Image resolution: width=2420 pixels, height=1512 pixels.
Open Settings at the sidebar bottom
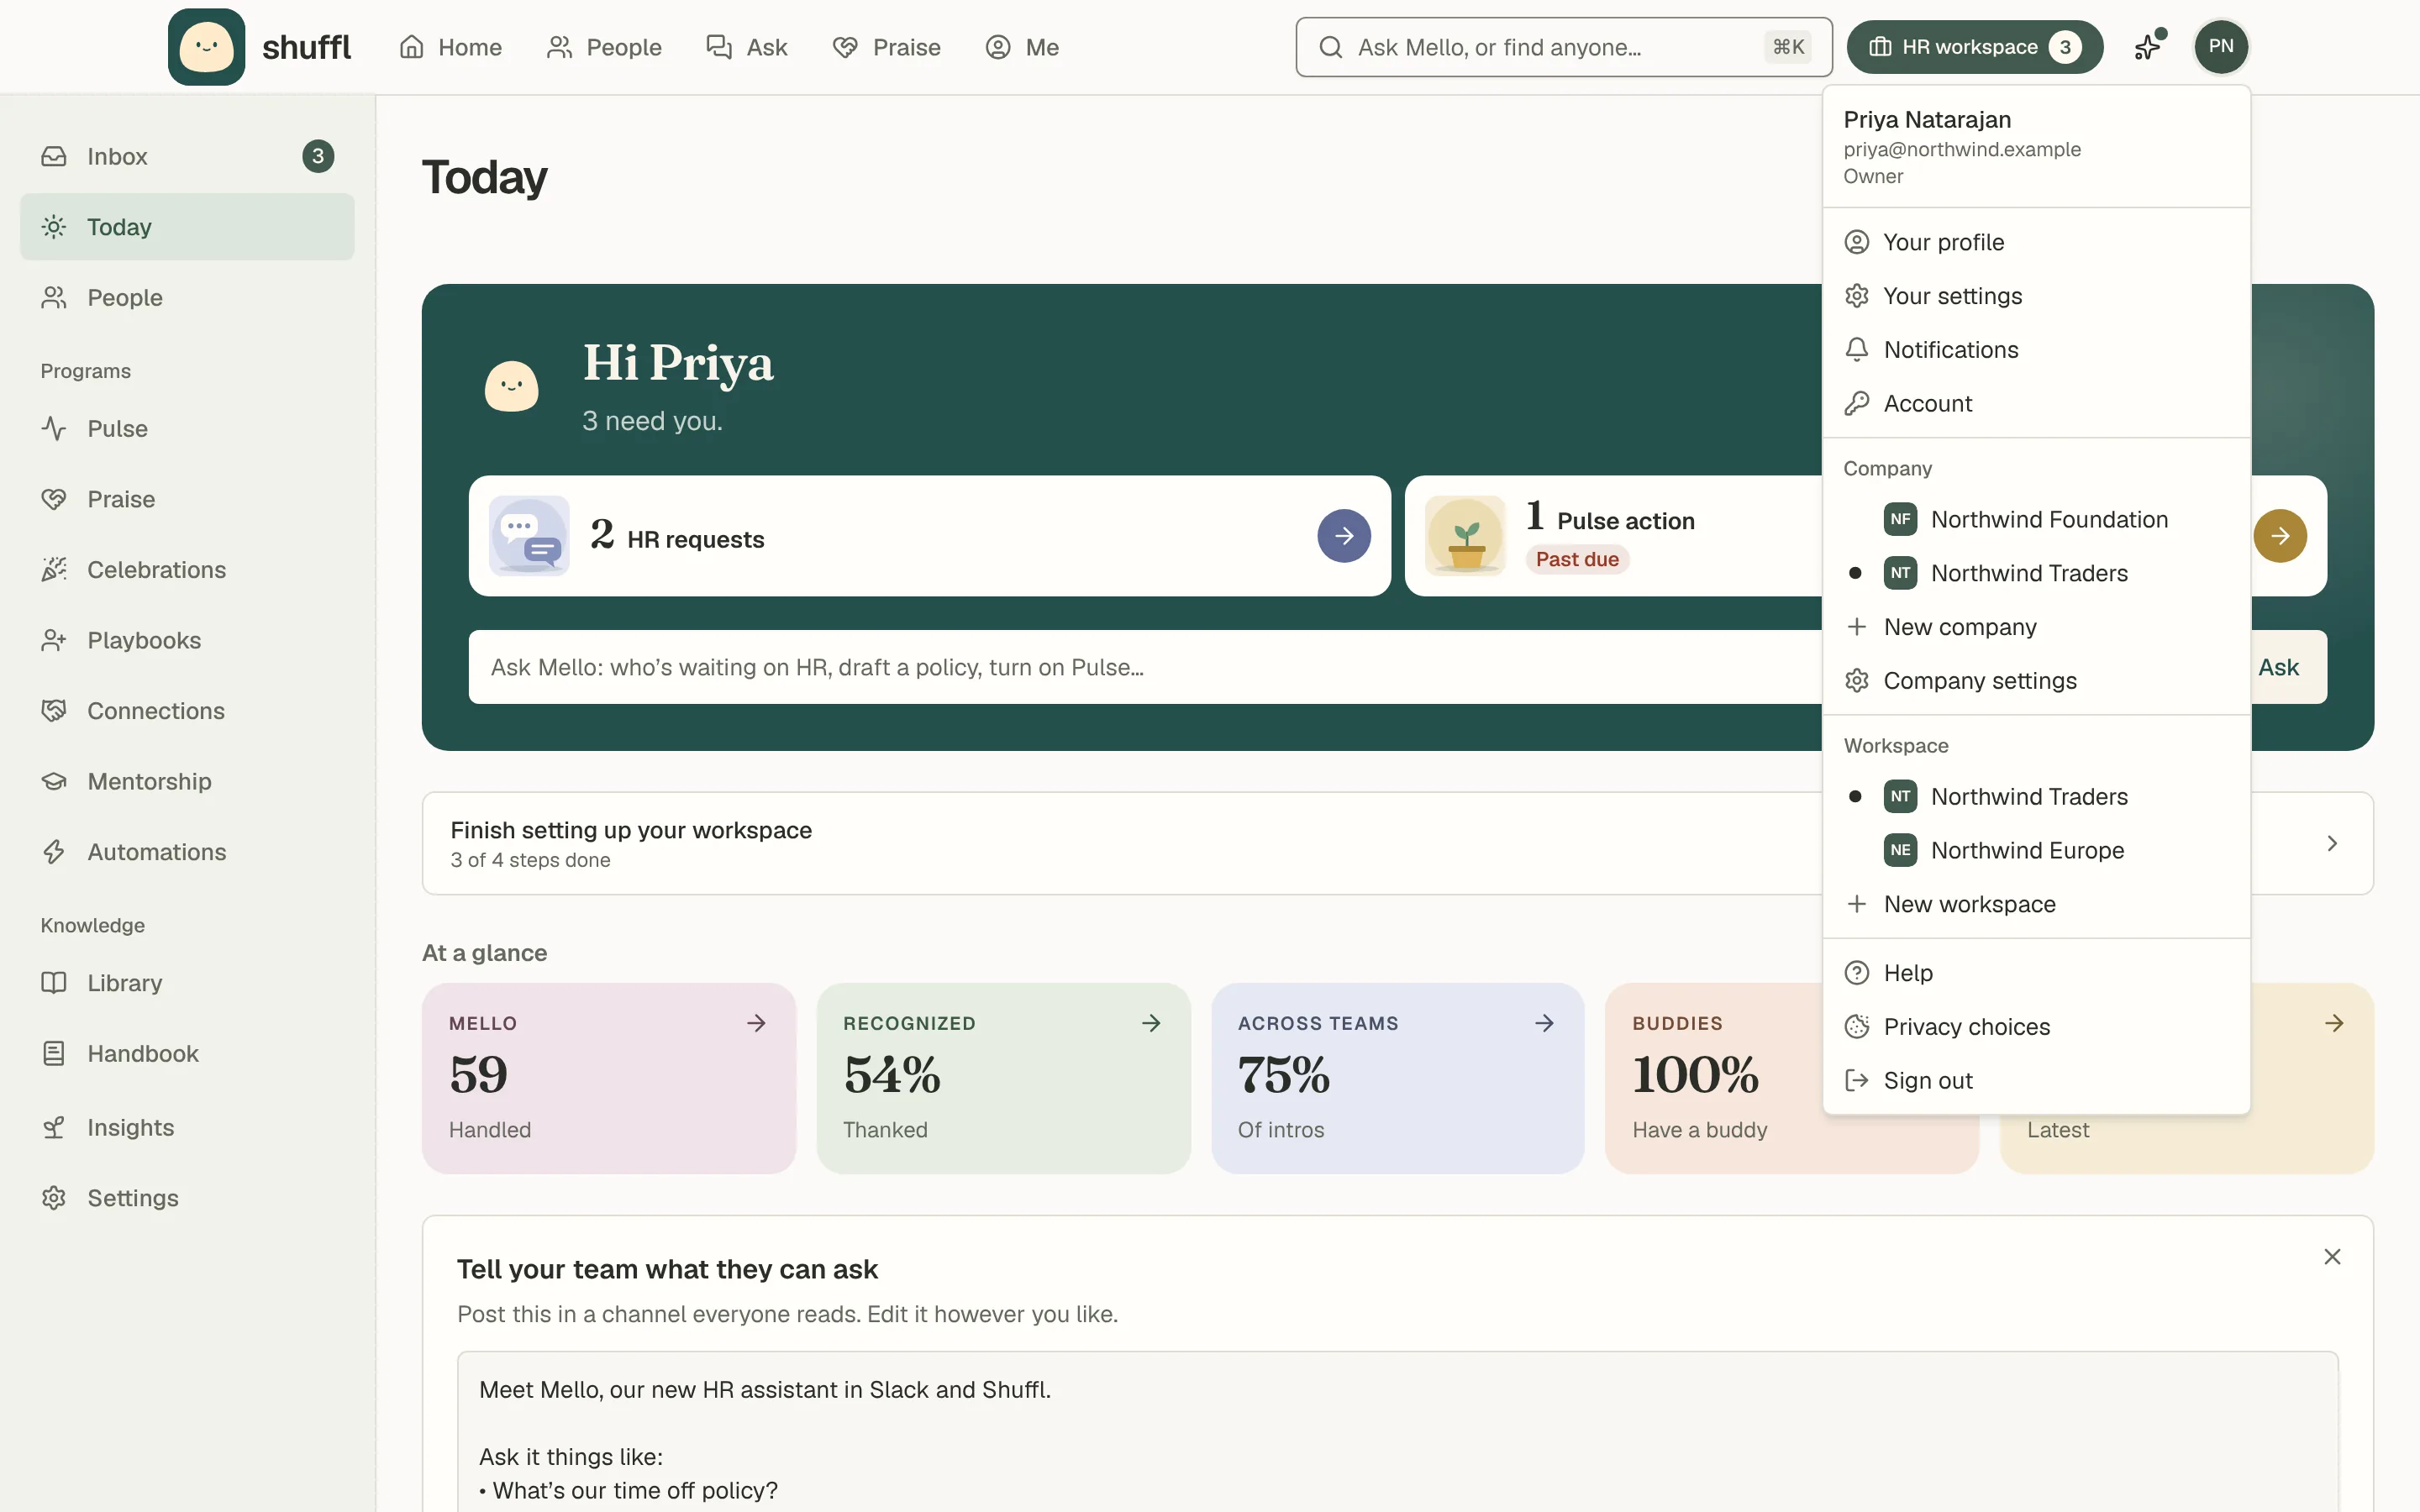(x=187, y=1198)
